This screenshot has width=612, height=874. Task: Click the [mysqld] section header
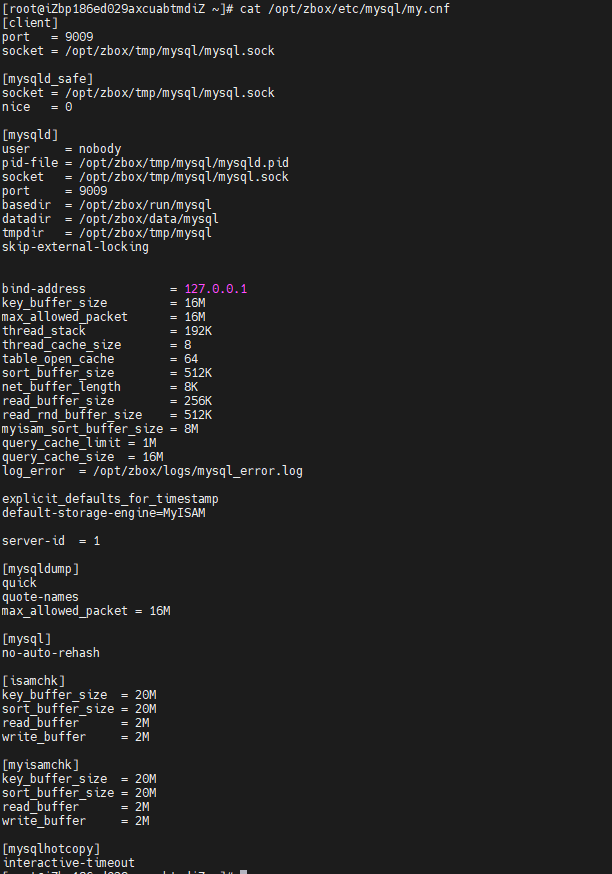click(30, 134)
